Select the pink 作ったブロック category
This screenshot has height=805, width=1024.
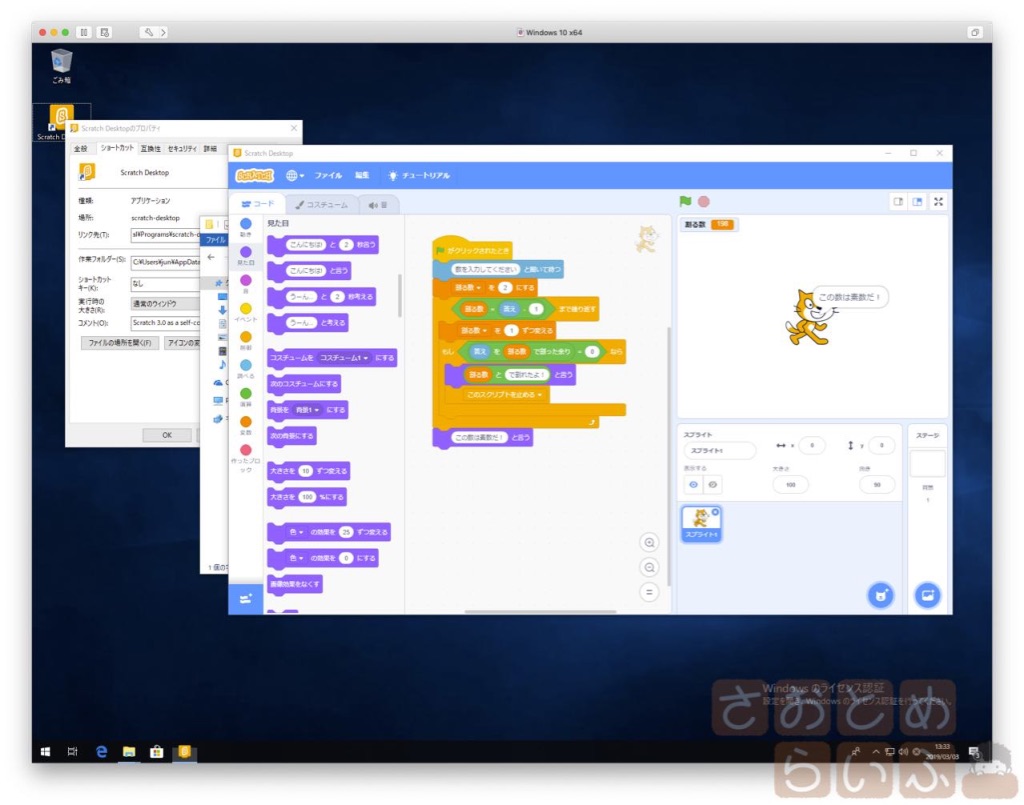pos(246,450)
